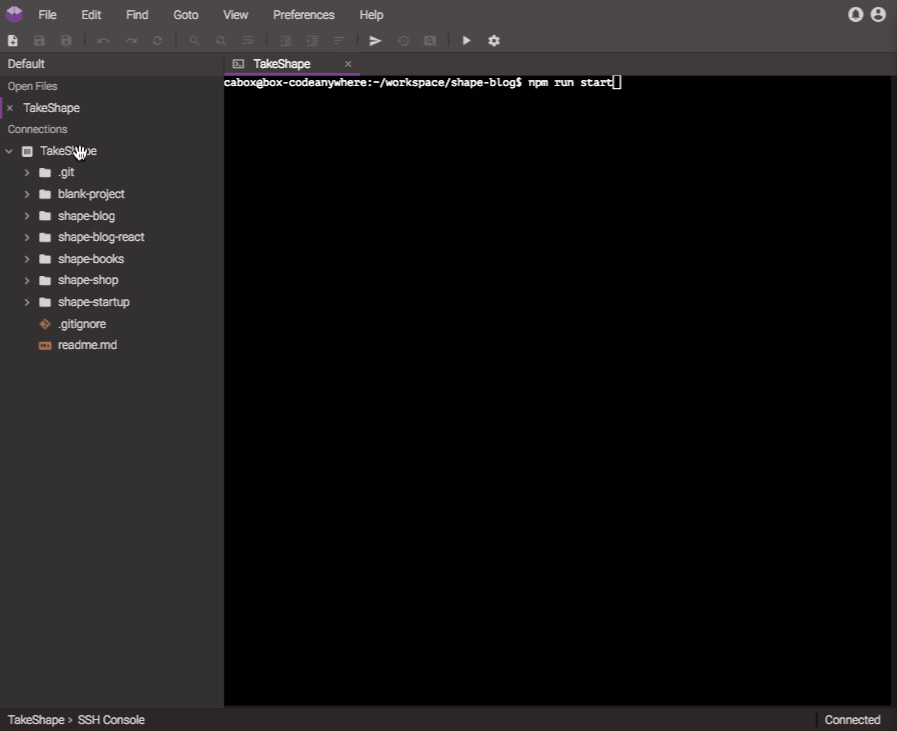Click the save file toolbar icon
The height and width of the screenshot is (731, 897).
(39, 41)
